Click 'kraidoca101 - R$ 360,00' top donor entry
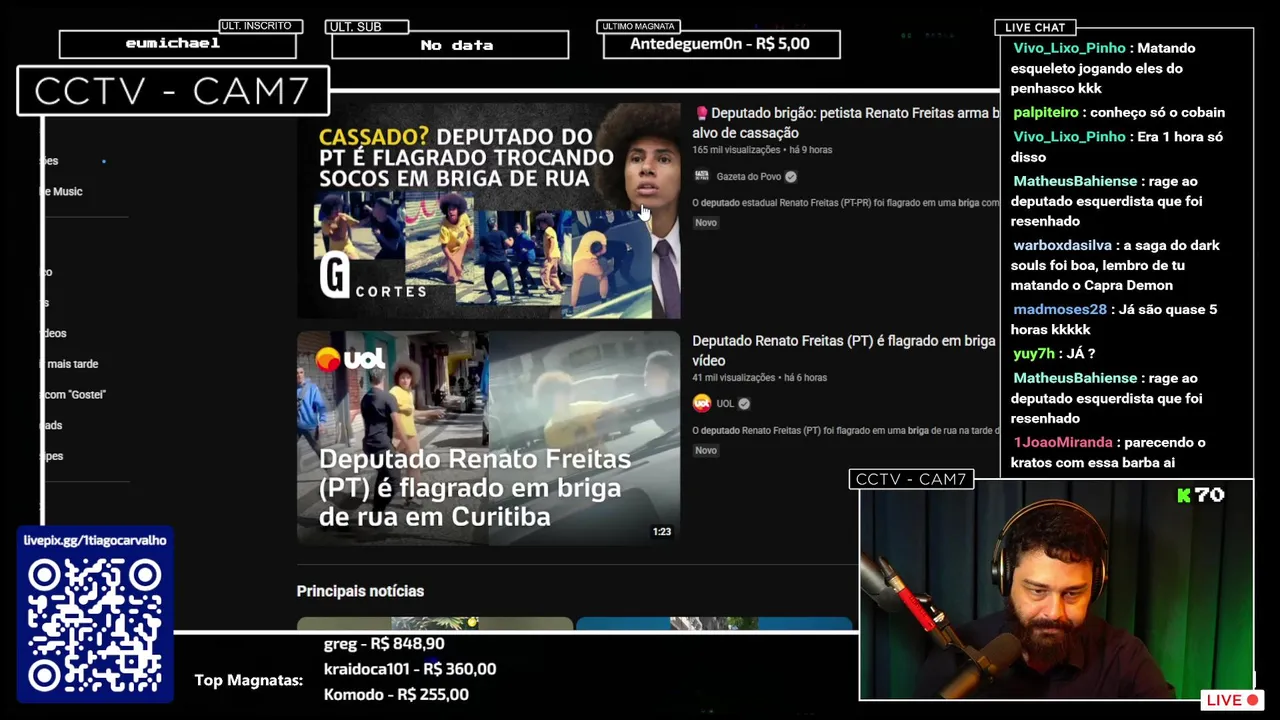The height and width of the screenshot is (720, 1280). (410, 669)
